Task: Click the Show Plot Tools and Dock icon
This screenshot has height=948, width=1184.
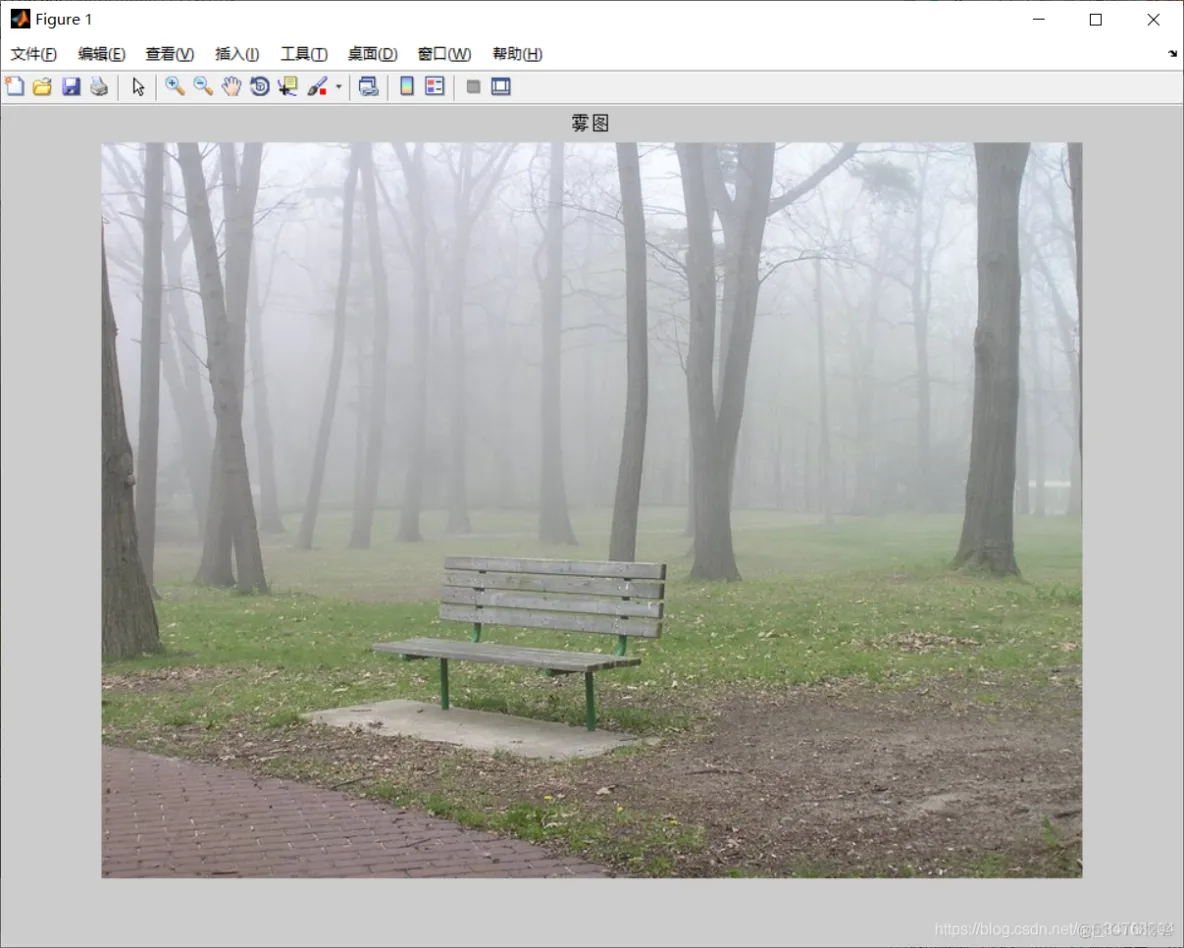Action: point(501,86)
